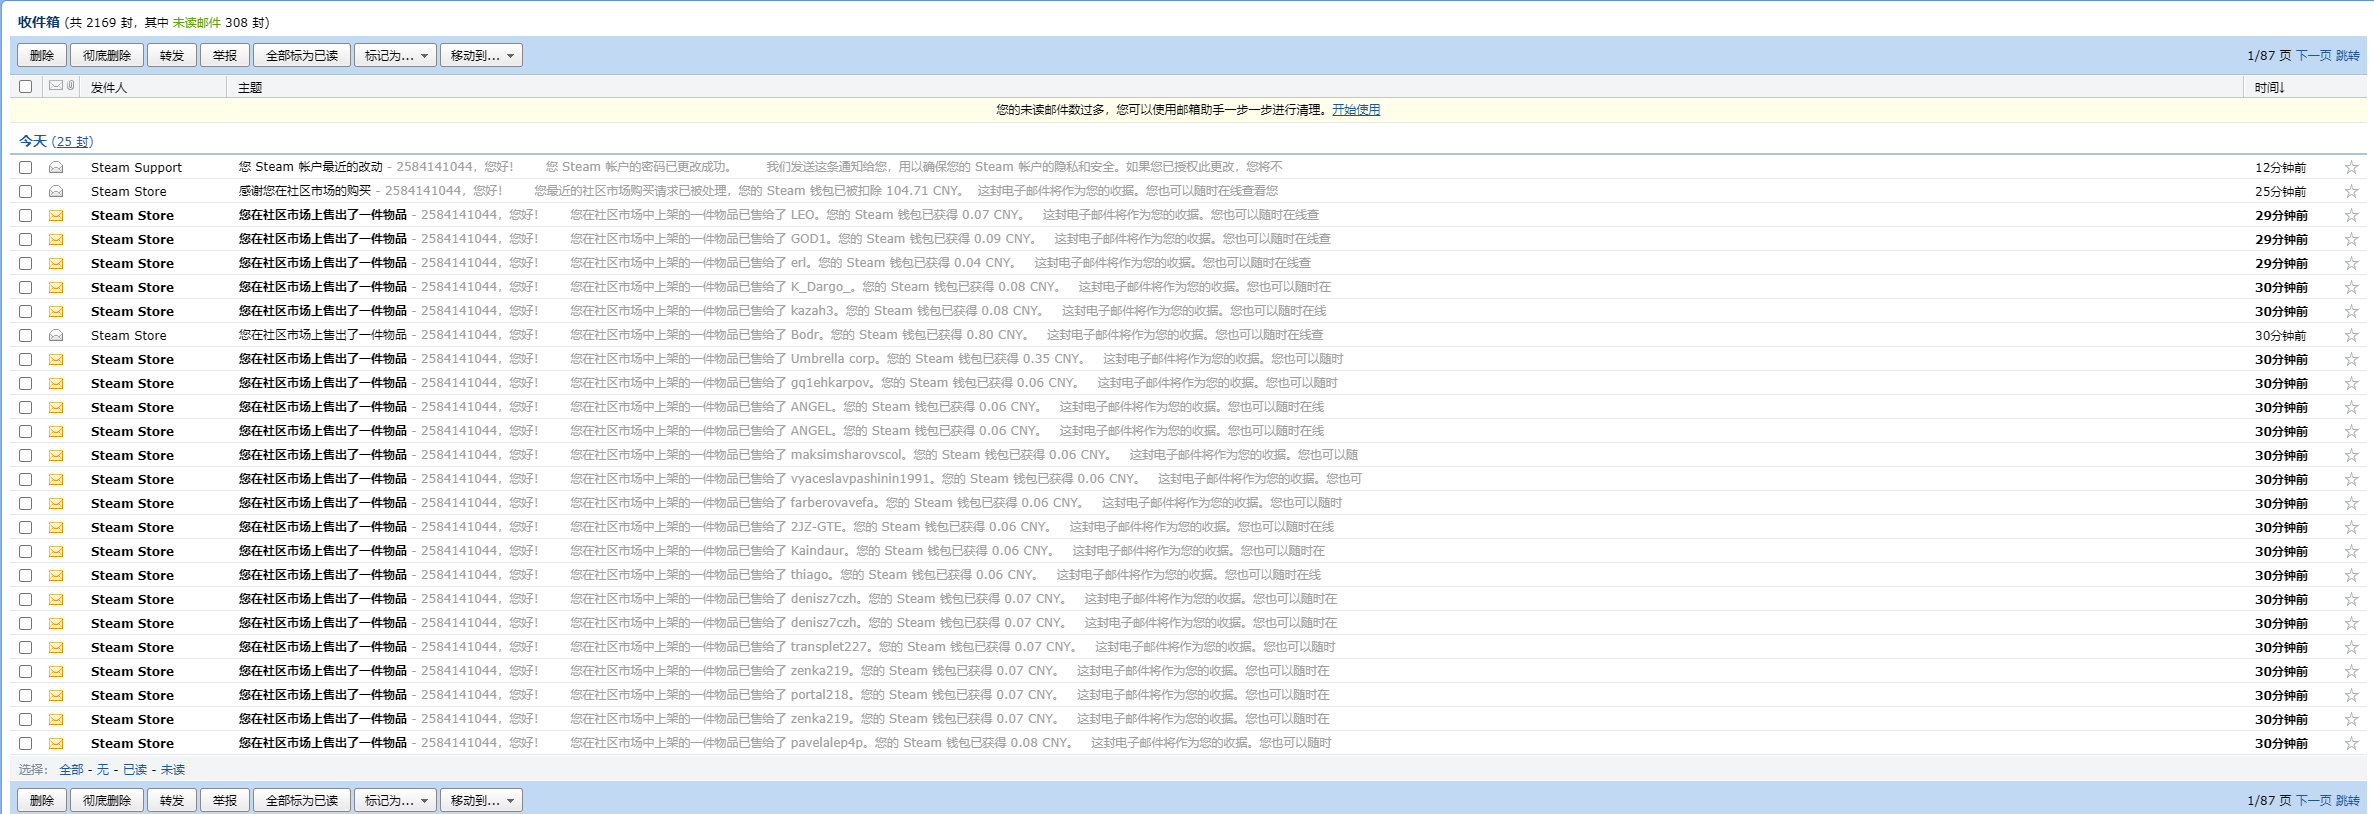Viewport: 2374px width, 814px height.
Task: Click unread envelope icon on Kaindaur row
Action: pos(56,551)
